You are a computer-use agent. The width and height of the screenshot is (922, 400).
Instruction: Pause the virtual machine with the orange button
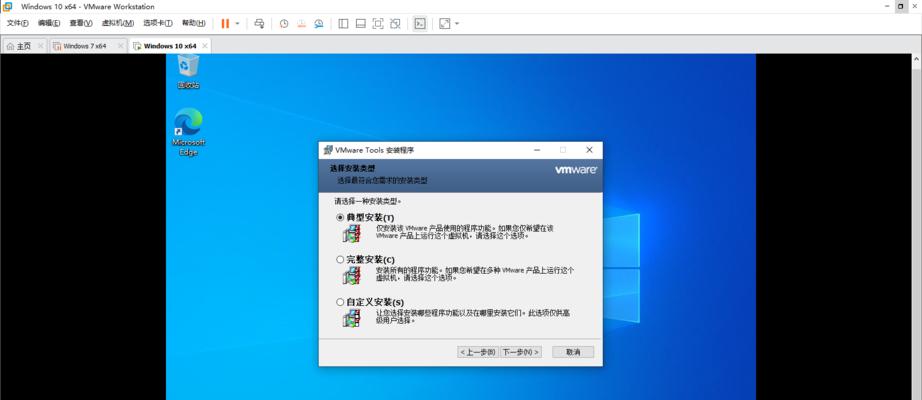(225, 24)
